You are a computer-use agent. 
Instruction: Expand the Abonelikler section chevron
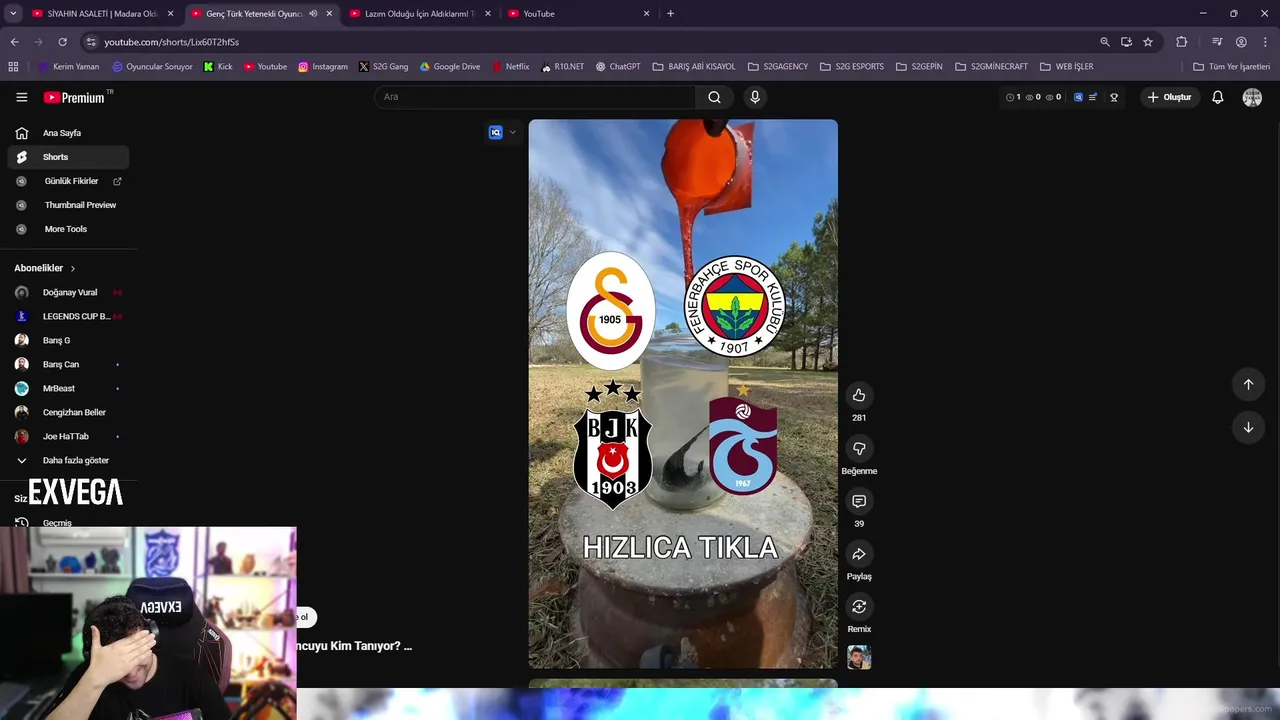click(x=72, y=268)
